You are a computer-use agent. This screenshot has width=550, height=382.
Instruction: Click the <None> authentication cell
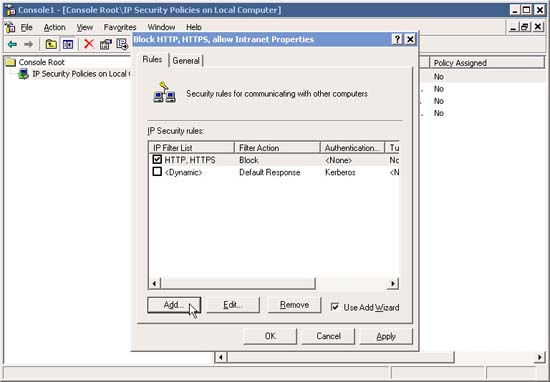pos(338,160)
